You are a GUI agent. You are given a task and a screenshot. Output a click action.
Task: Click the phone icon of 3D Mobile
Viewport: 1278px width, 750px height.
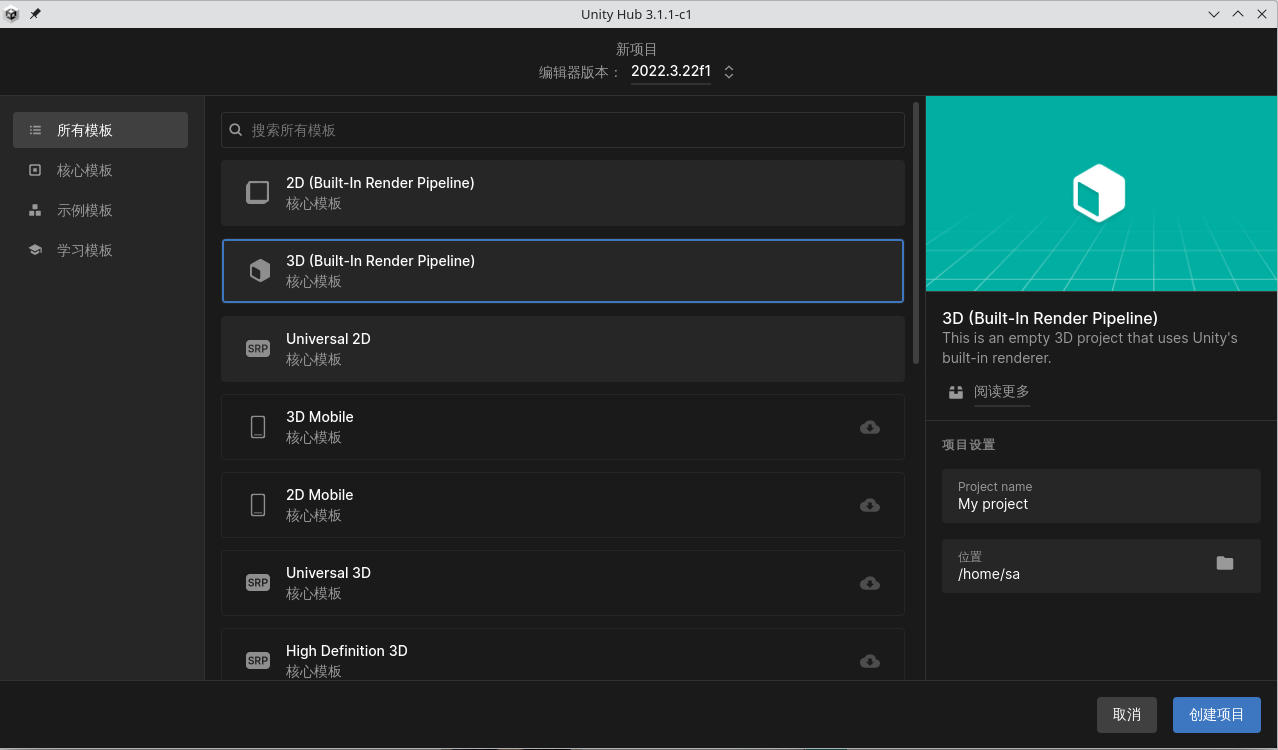click(x=258, y=427)
